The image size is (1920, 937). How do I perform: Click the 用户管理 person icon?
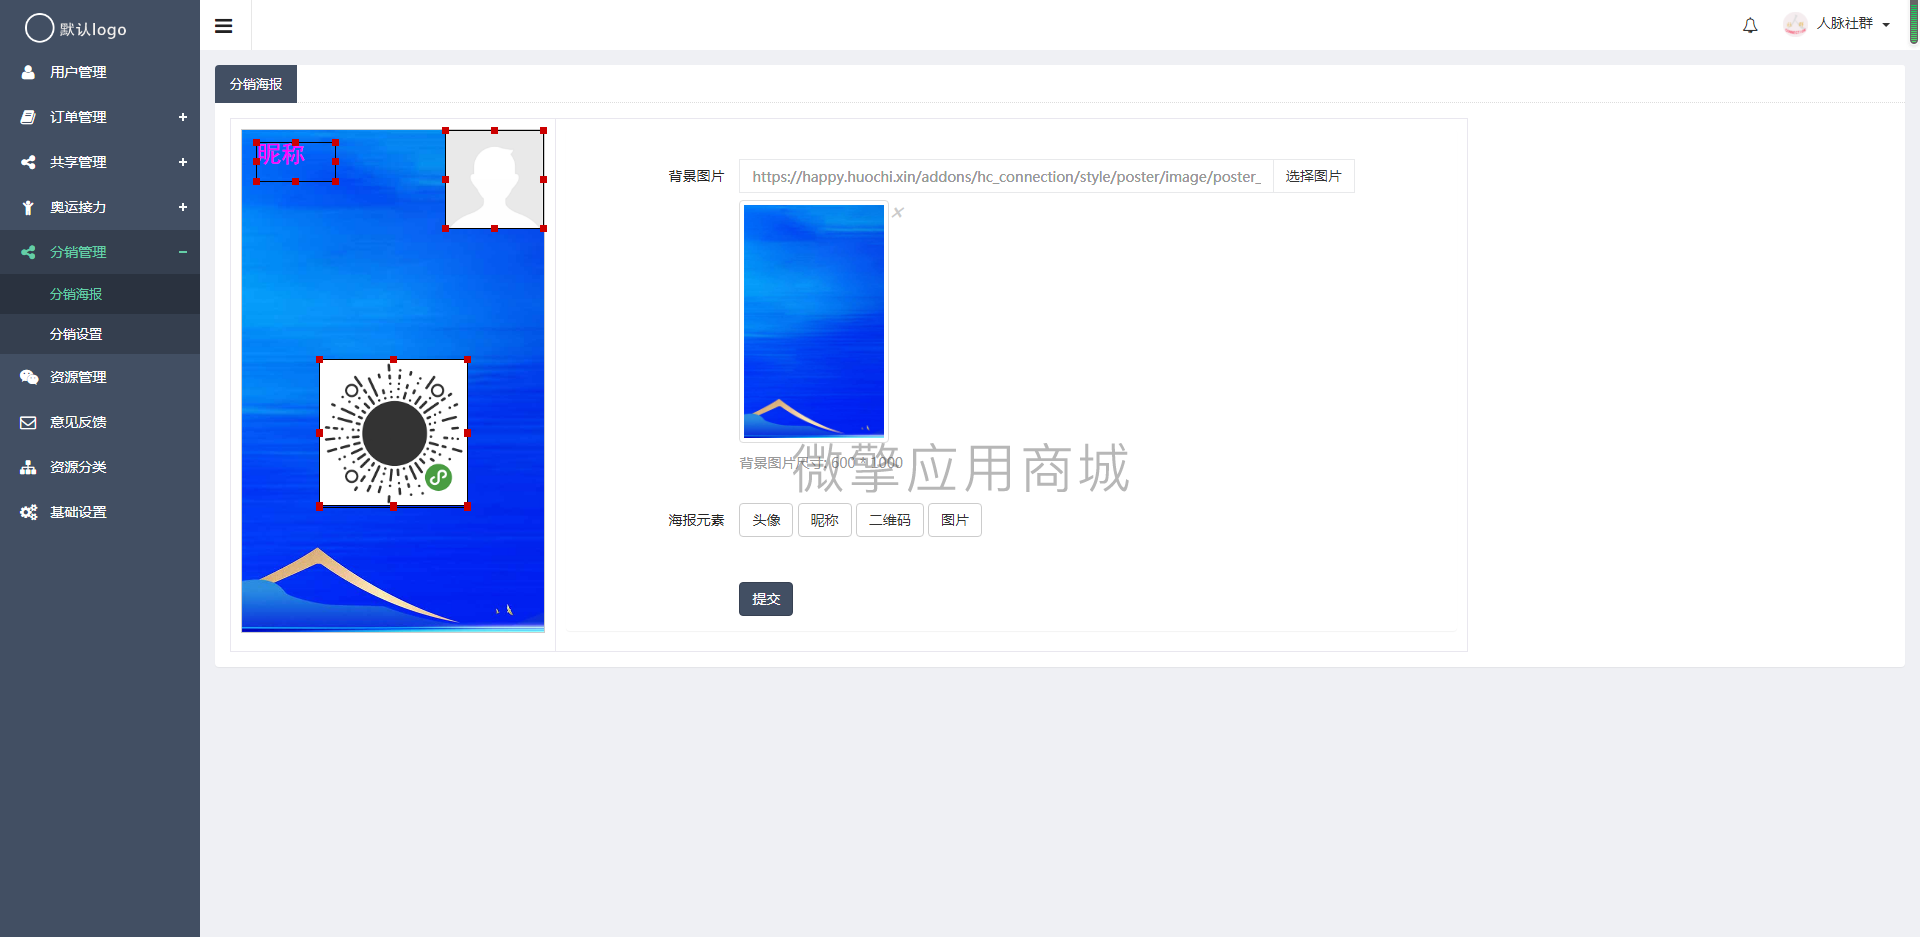click(x=28, y=72)
